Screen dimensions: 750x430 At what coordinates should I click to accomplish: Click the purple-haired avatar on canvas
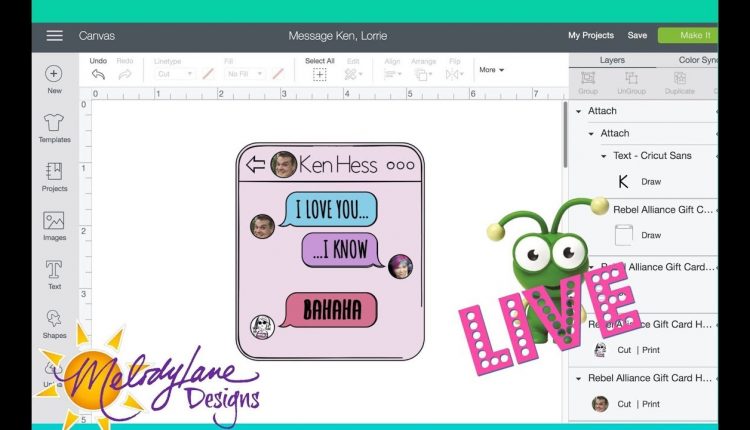(x=400, y=266)
